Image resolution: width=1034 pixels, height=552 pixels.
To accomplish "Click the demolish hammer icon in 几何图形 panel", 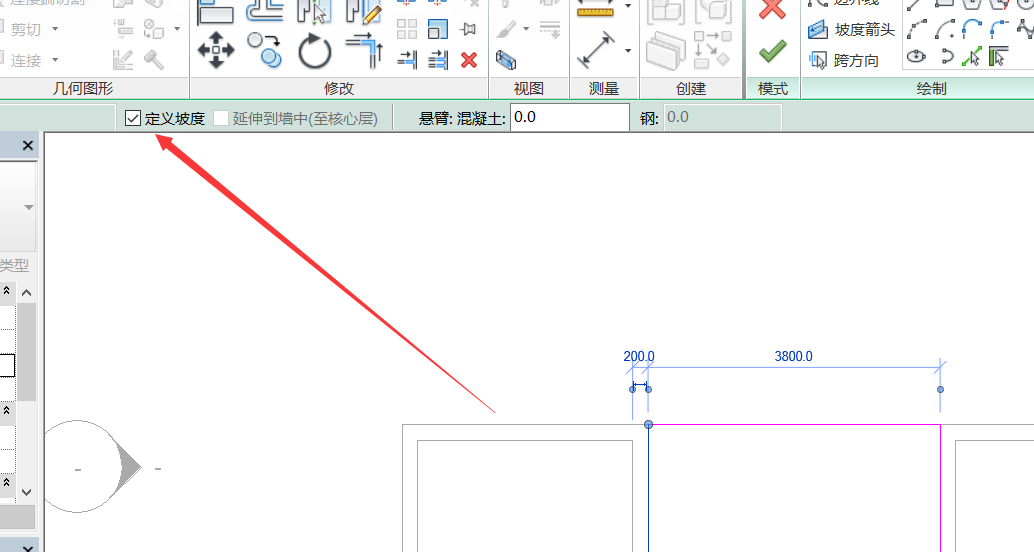I will coord(154,60).
